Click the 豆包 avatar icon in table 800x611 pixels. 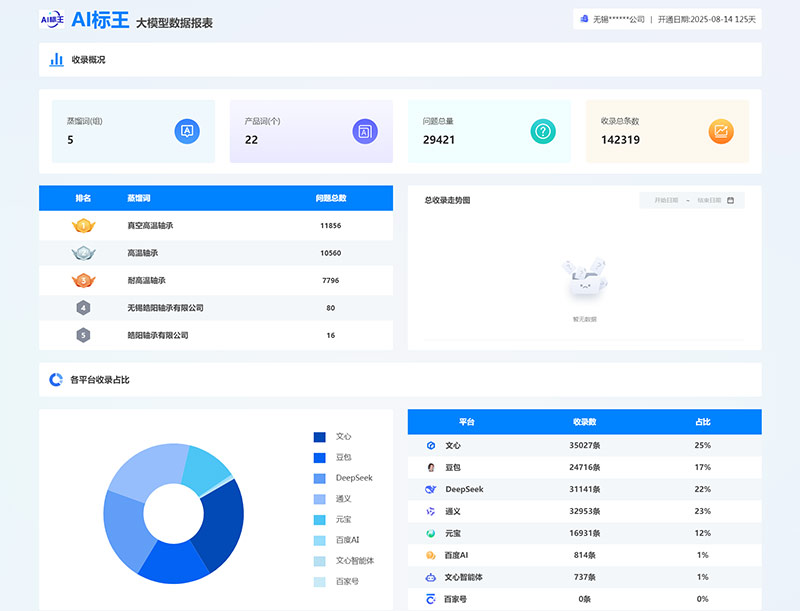pyautogui.click(x=431, y=467)
